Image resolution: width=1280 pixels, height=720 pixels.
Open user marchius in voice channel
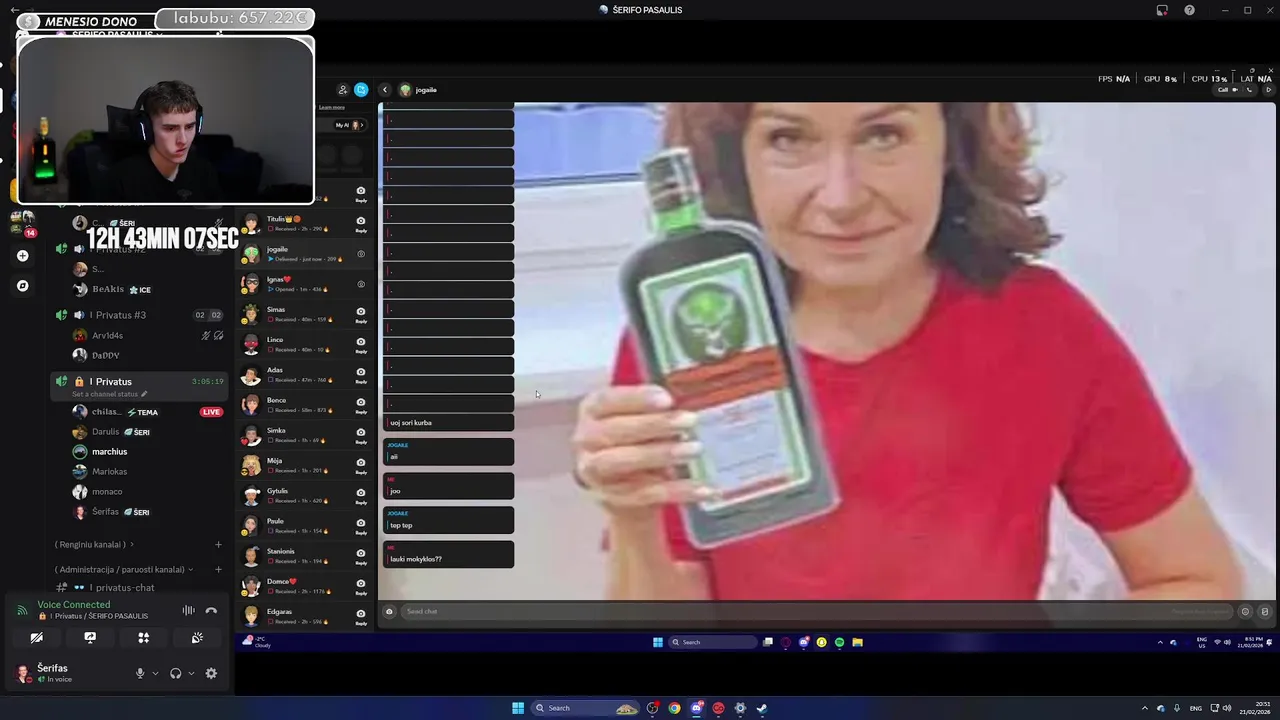pyautogui.click(x=110, y=452)
